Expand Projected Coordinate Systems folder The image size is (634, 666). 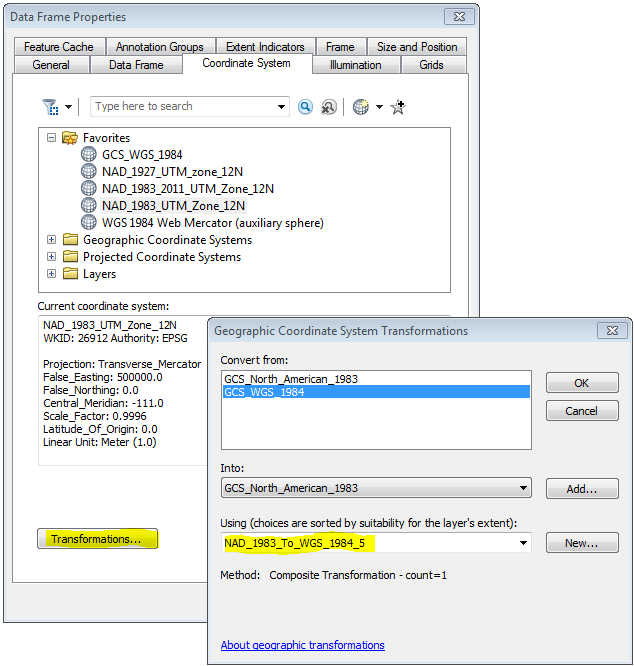click(x=51, y=257)
